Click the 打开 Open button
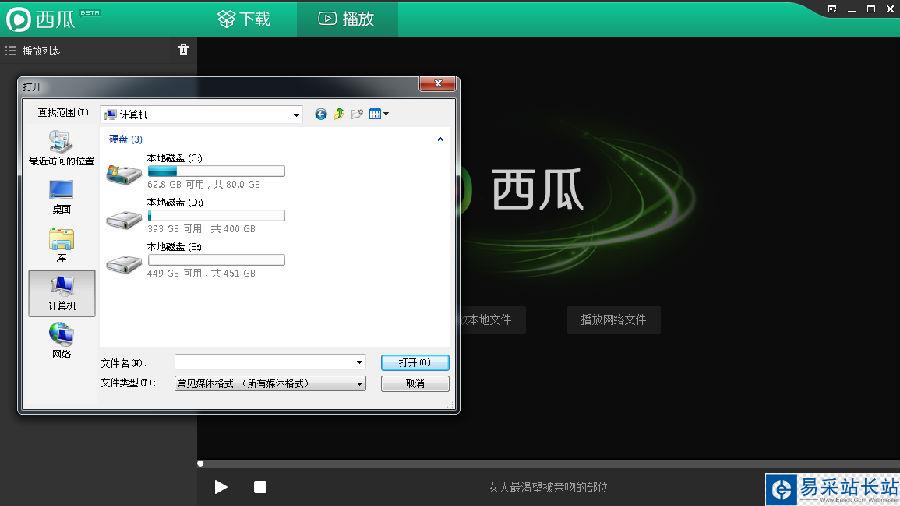900x506 pixels. (415, 363)
